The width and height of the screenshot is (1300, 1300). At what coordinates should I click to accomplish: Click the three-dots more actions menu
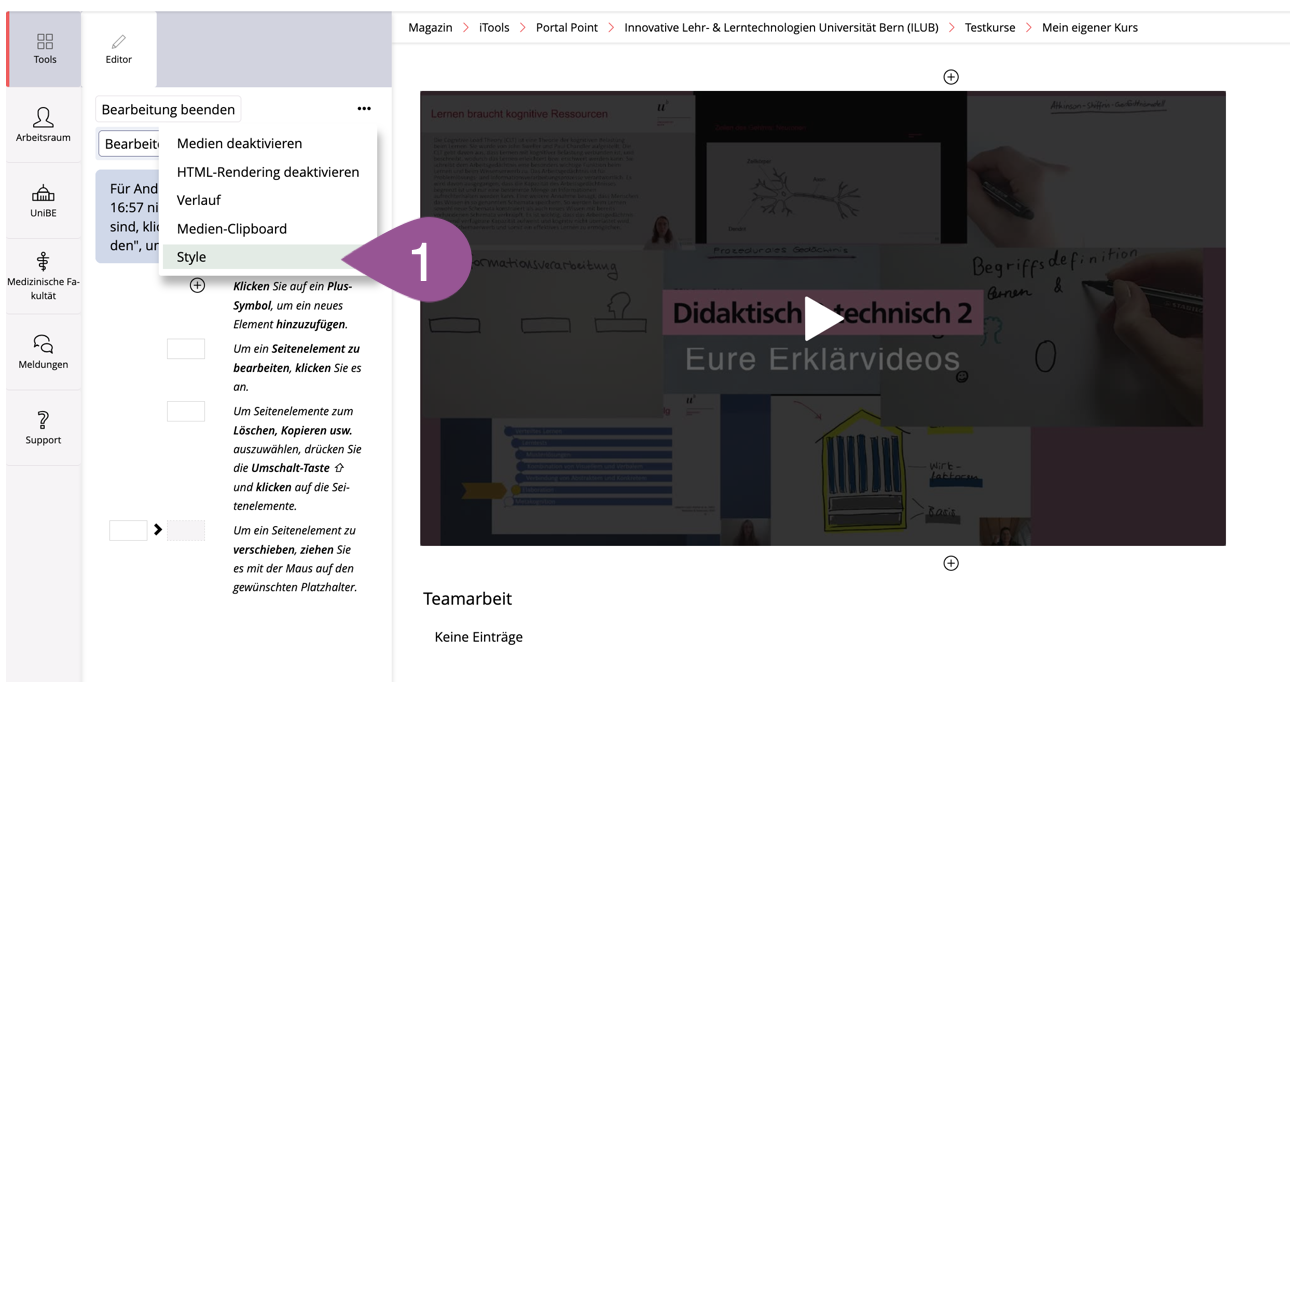pyautogui.click(x=364, y=109)
